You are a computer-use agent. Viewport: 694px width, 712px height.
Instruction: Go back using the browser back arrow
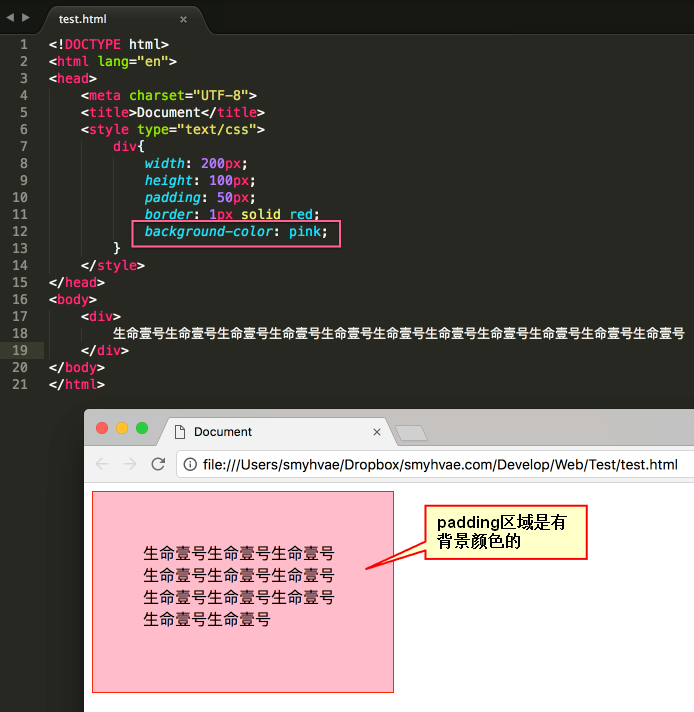click(x=102, y=464)
